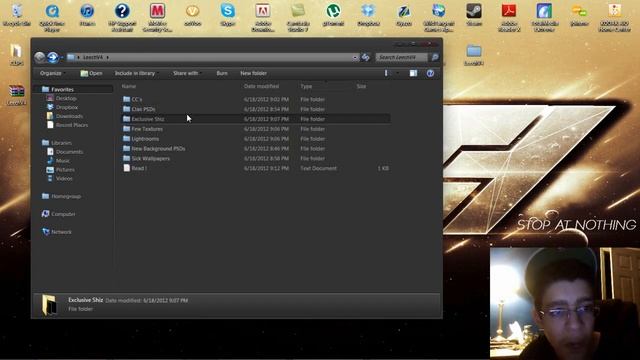This screenshot has height=360, width=640.
Task: Open the WinRAR archive icon on the left desktop edge
Action: tap(17, 95)
